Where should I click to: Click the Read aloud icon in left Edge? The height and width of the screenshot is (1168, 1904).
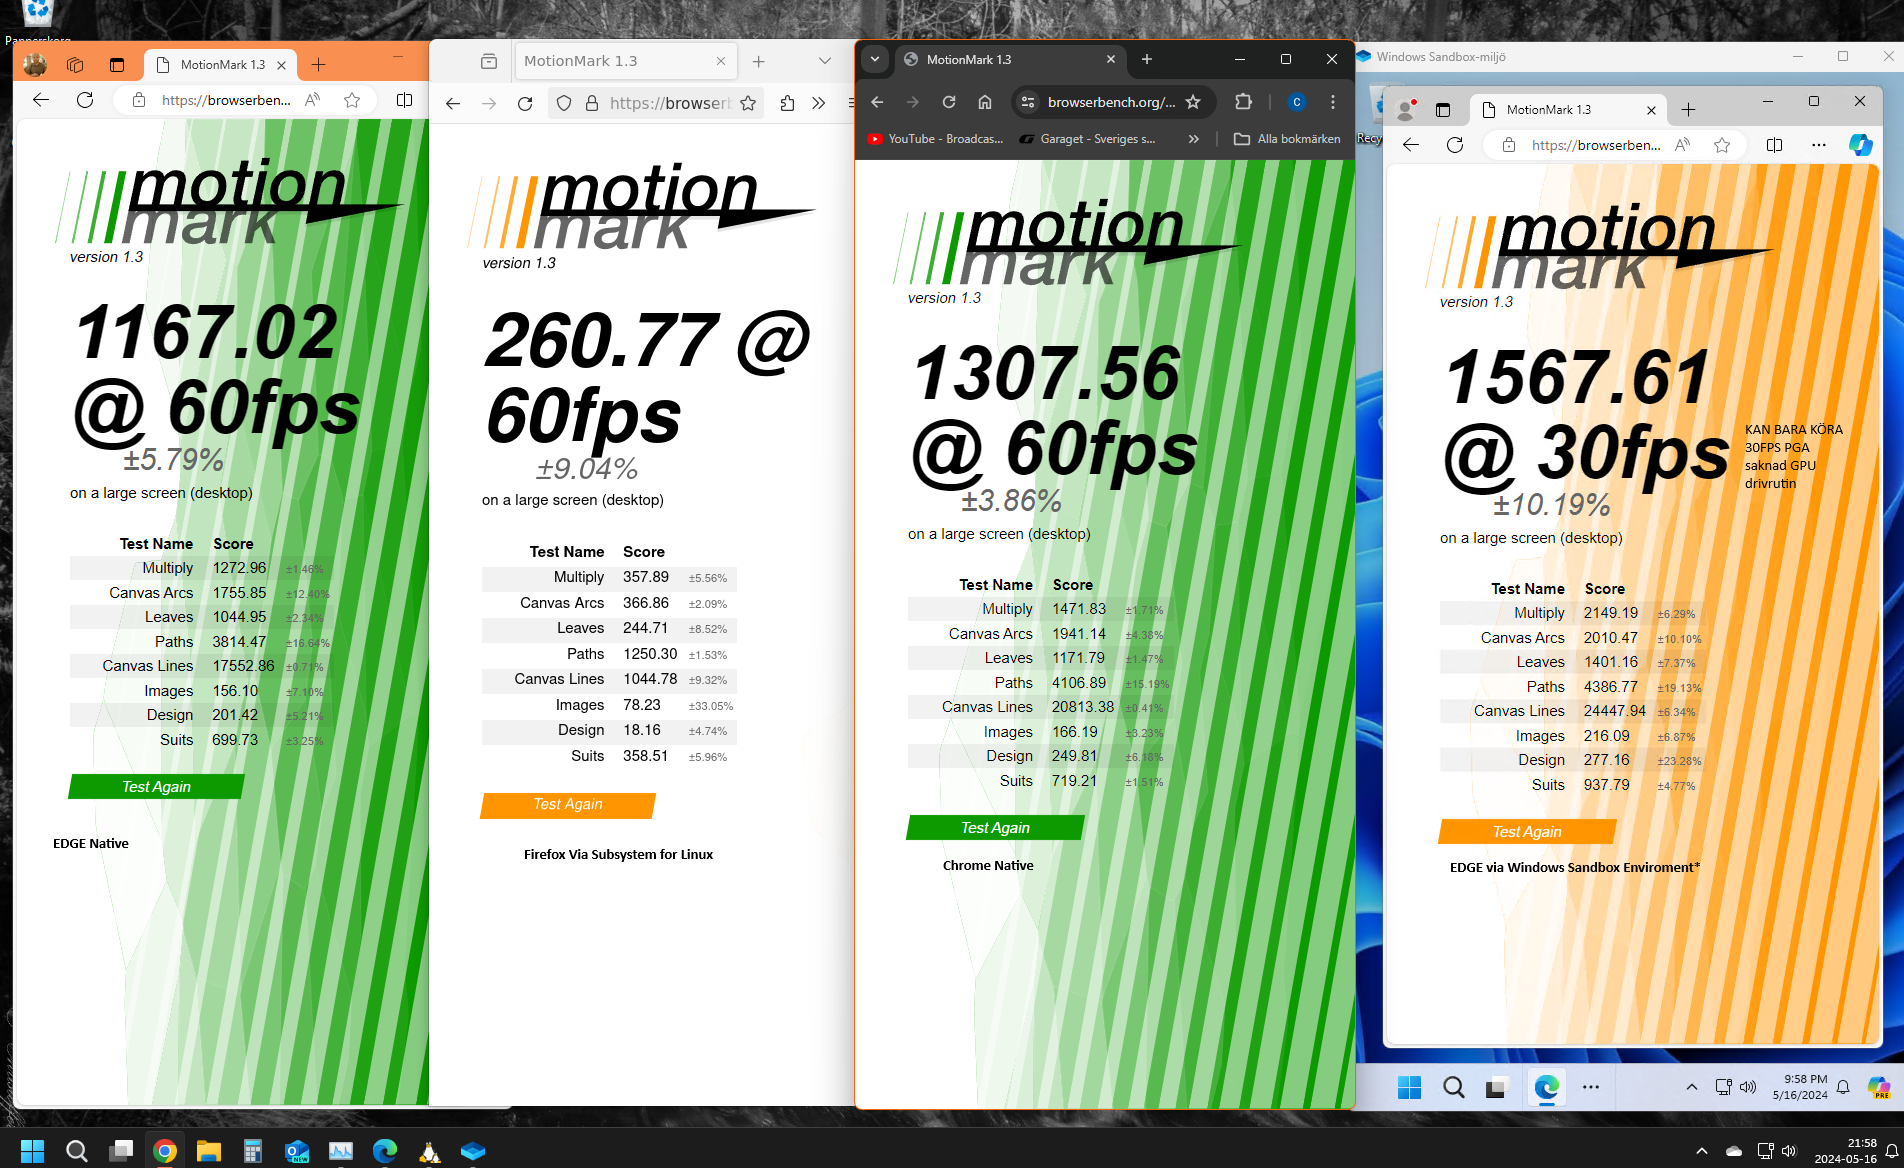coord(313,100)
